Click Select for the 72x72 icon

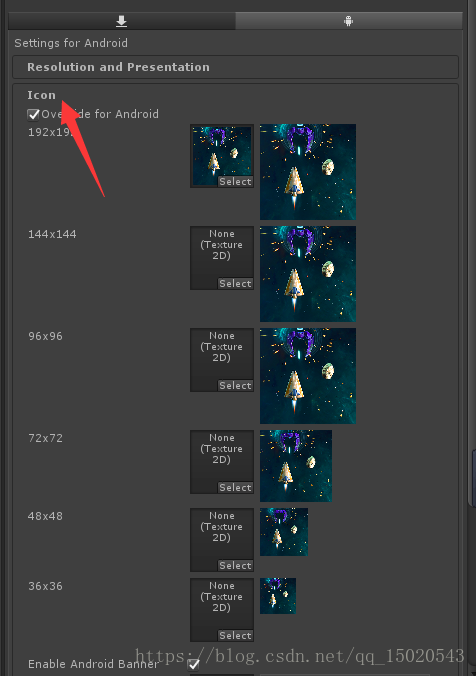(x=235, y=487)
